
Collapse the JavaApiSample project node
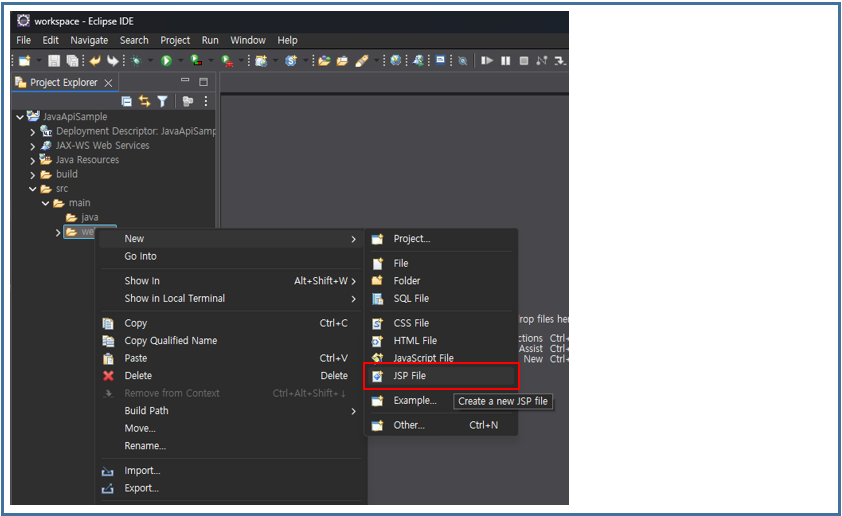[20, 117]
